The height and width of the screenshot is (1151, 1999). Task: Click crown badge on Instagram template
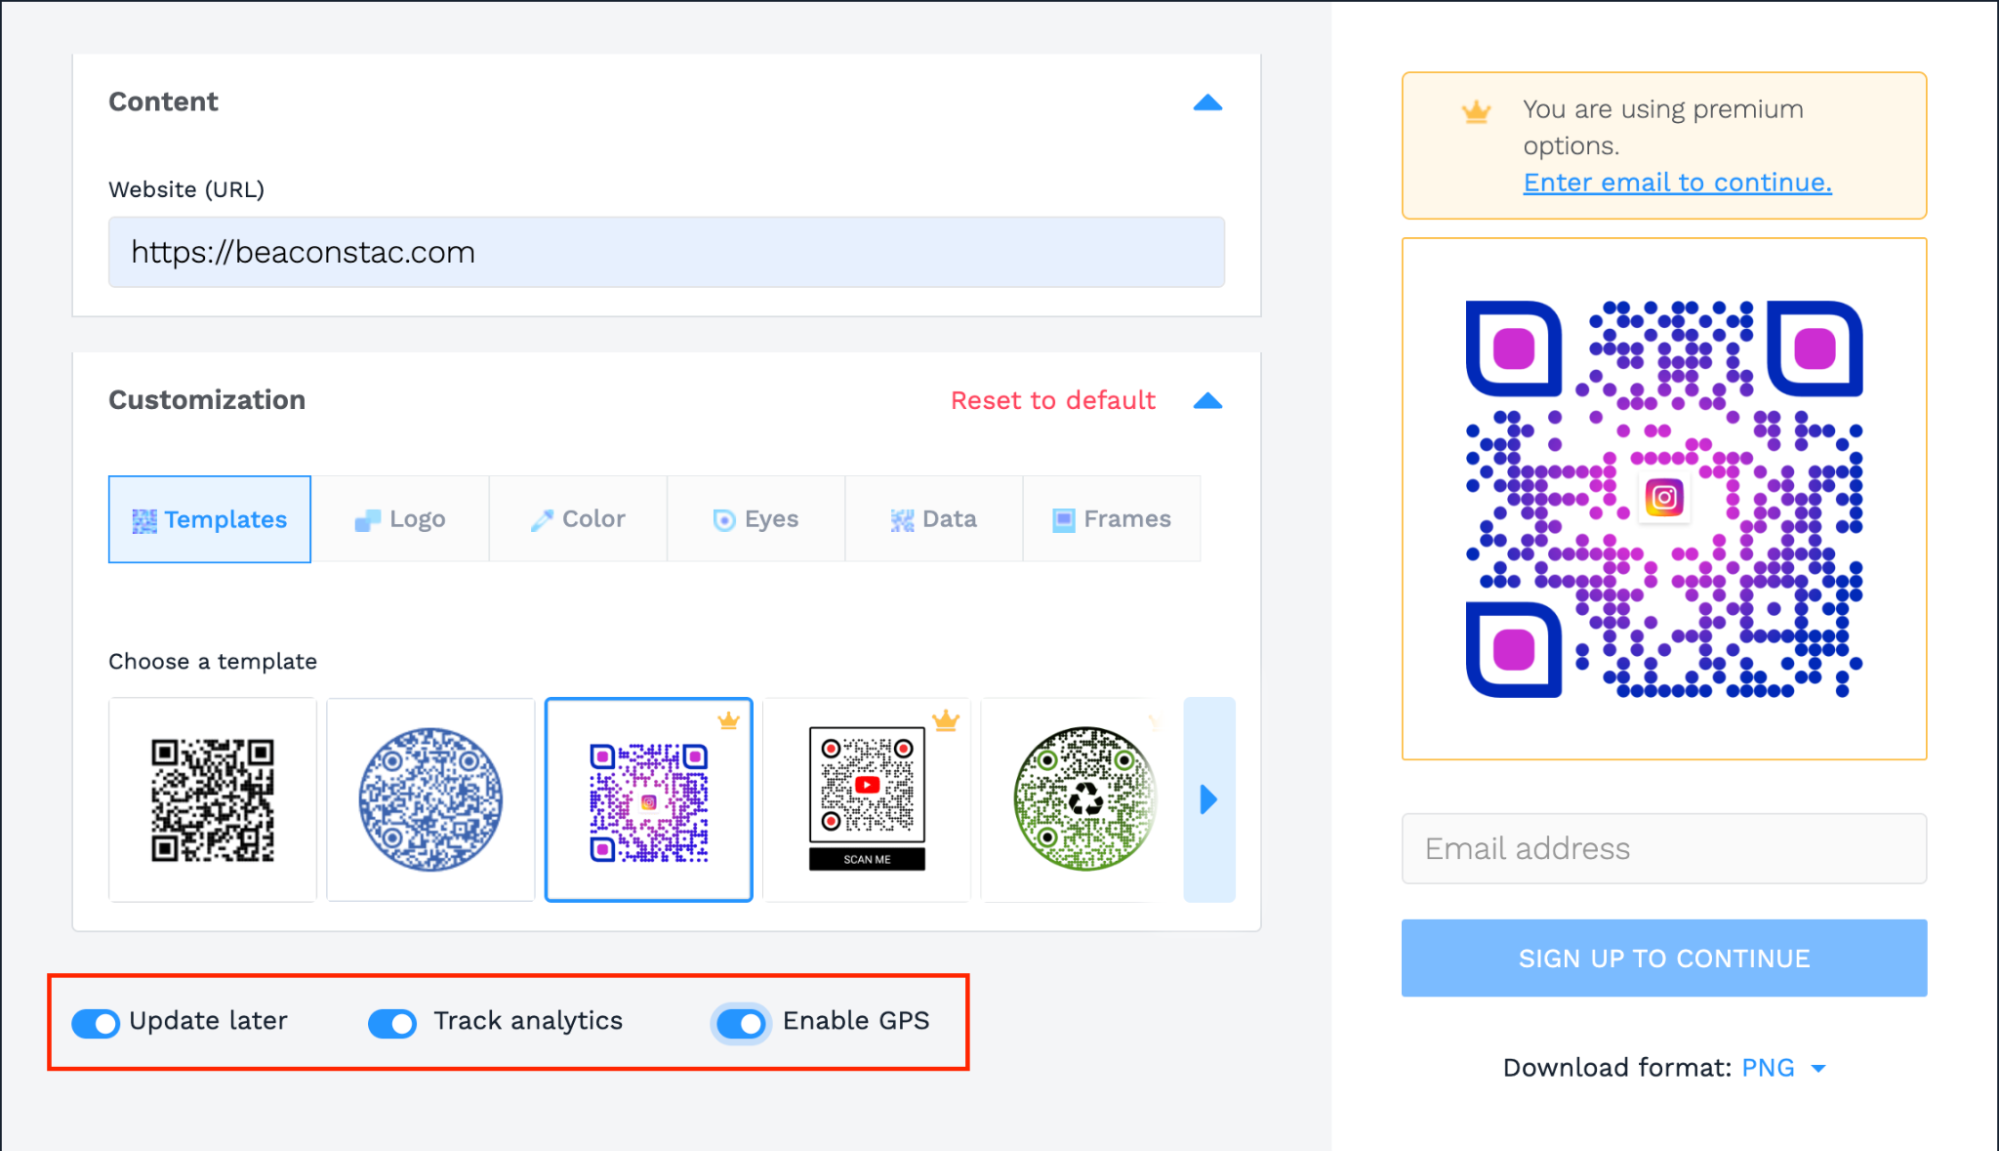pos(729,720)
